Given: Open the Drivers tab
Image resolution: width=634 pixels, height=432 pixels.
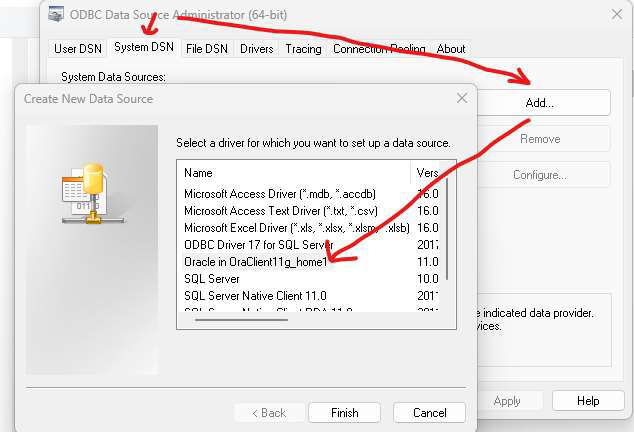Looking at the screenshot, I should point(256,48).
